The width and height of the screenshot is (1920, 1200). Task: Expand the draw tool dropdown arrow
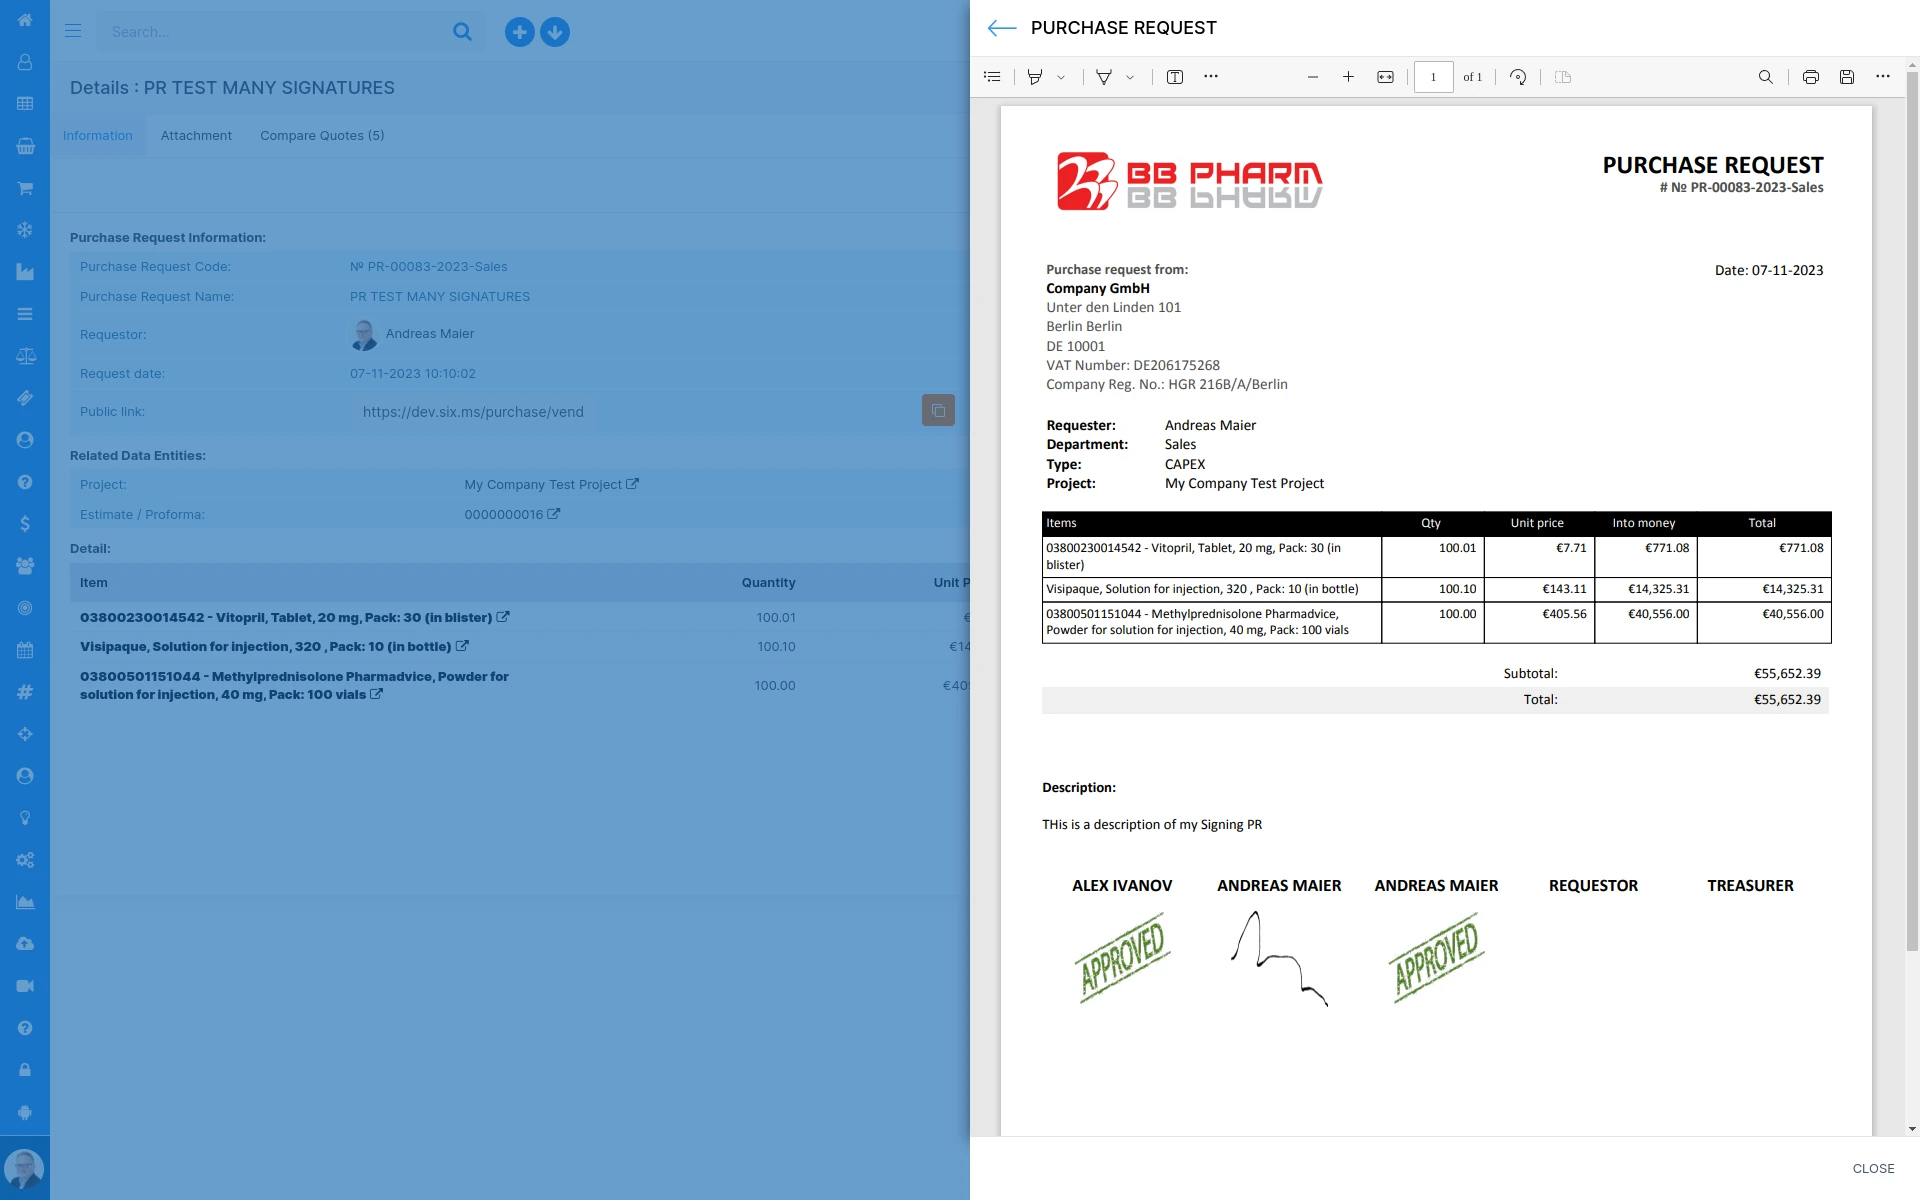[1130, 77]
